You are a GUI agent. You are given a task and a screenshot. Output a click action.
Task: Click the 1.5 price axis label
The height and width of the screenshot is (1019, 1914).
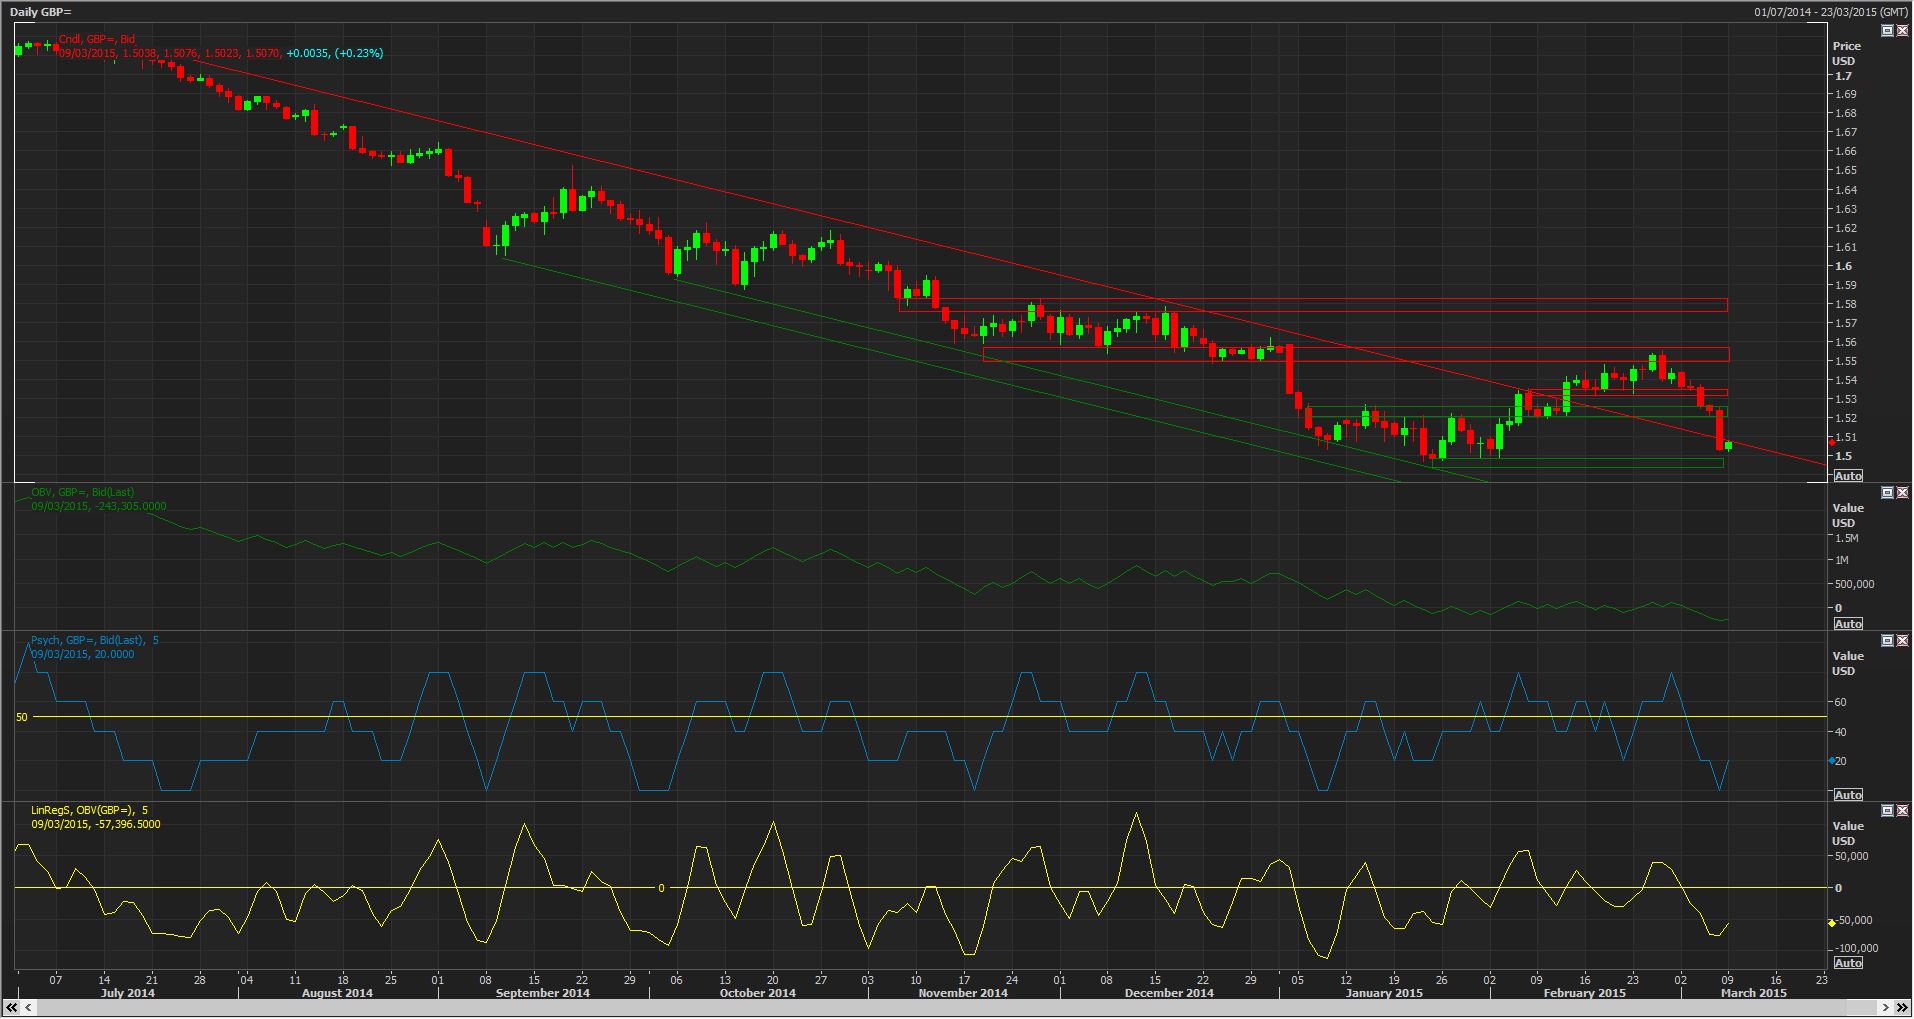(x=1842, y=456)
